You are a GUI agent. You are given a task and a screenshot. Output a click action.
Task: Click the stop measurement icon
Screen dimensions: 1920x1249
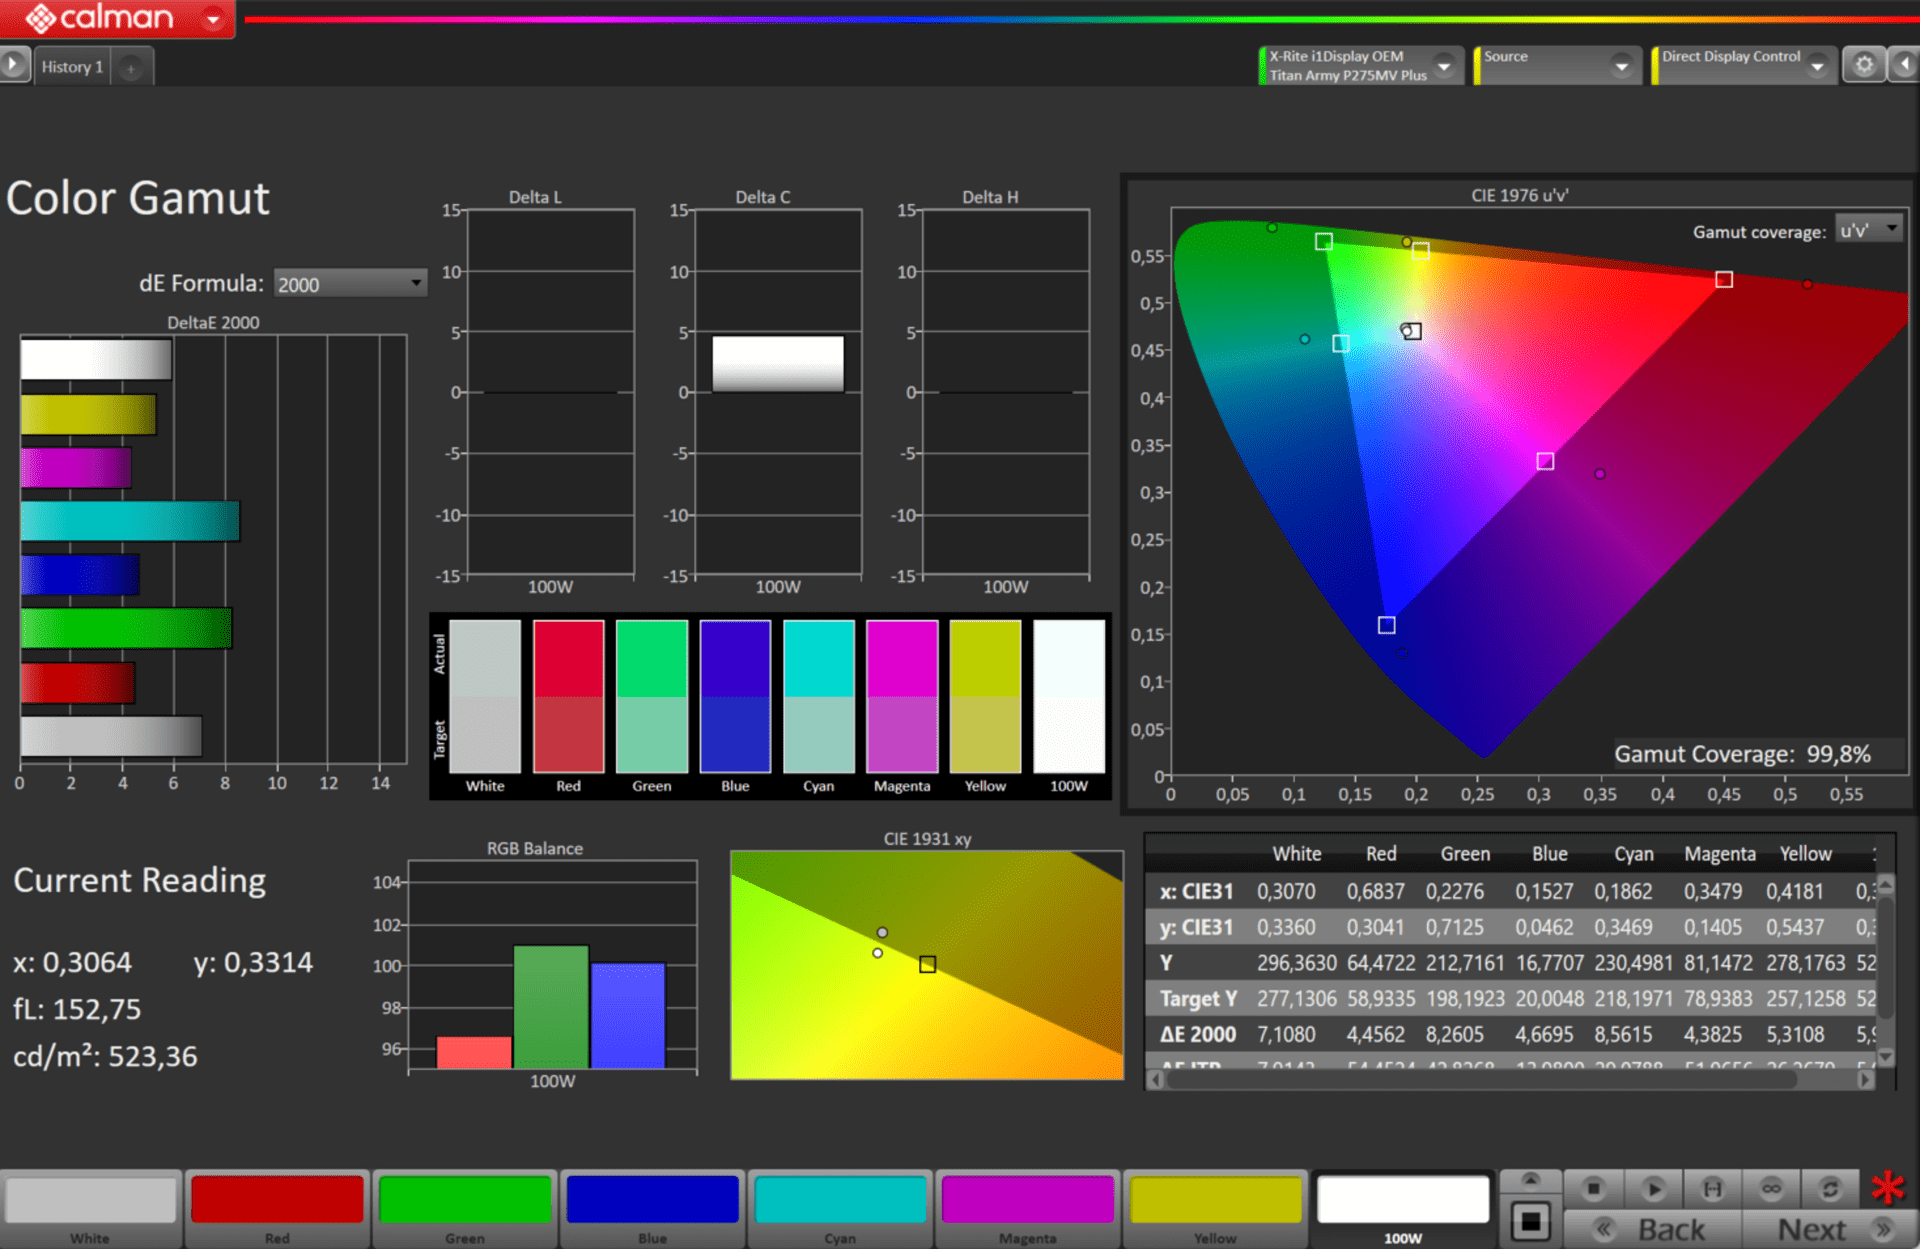[1593, 1188]
